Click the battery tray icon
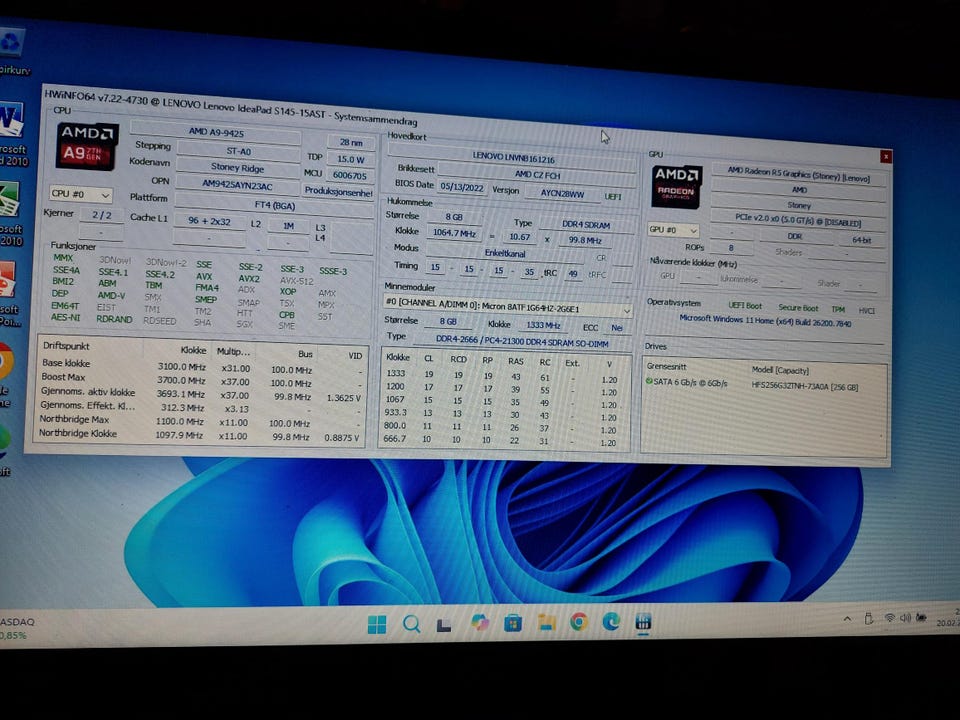Viewport: 960px width, 720px height. pyautogui.click(x=921, y=618)
